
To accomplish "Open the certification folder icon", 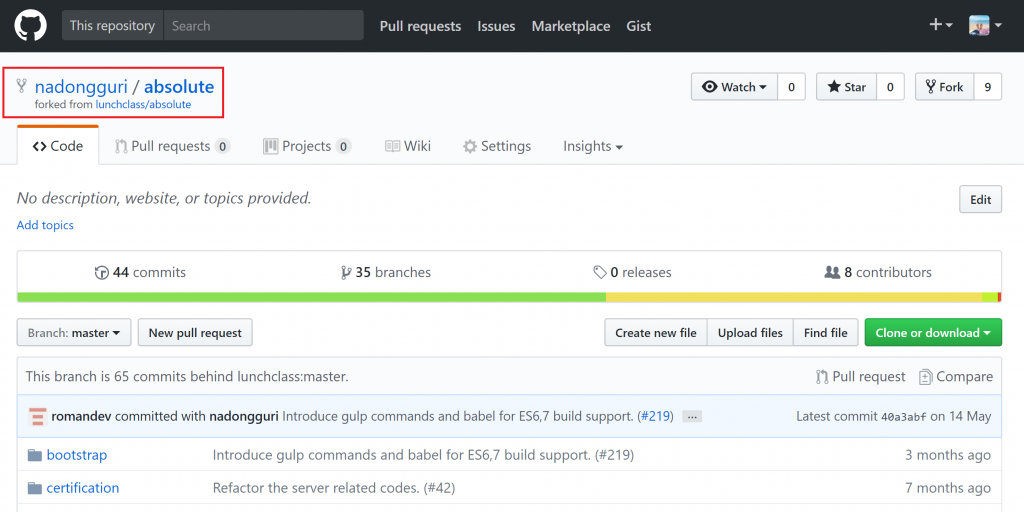I will [35, 488].
